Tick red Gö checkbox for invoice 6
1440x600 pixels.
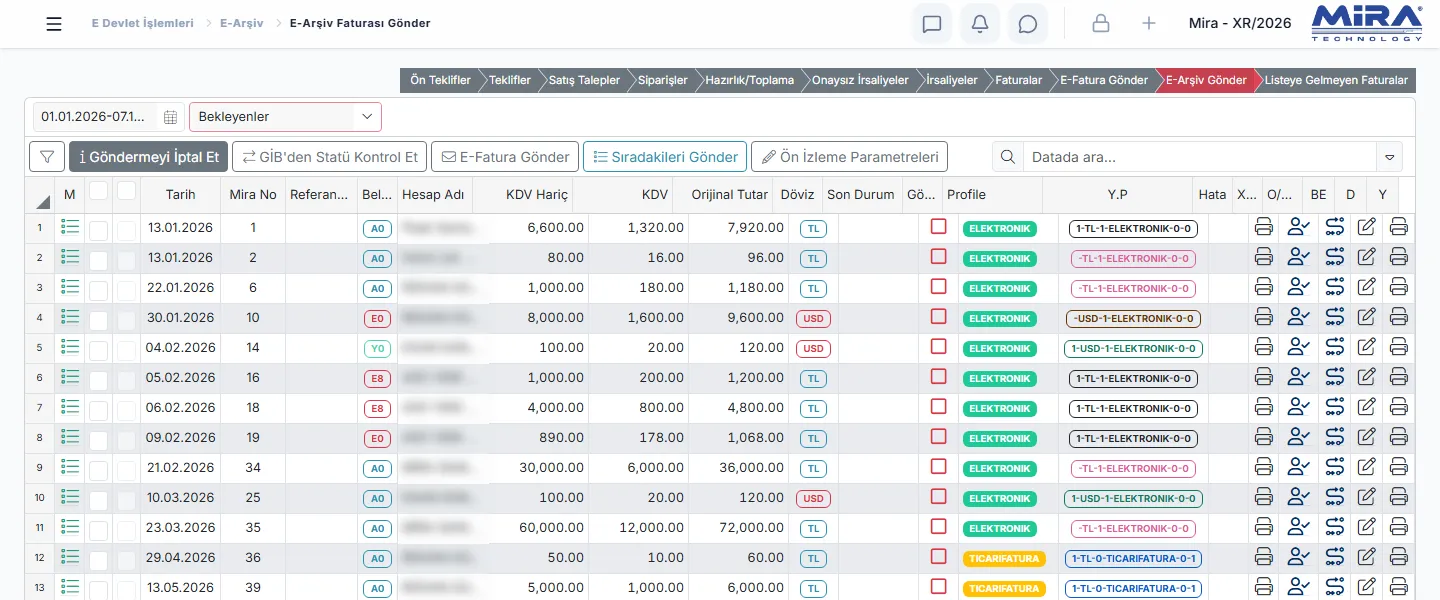click(938, 287)
